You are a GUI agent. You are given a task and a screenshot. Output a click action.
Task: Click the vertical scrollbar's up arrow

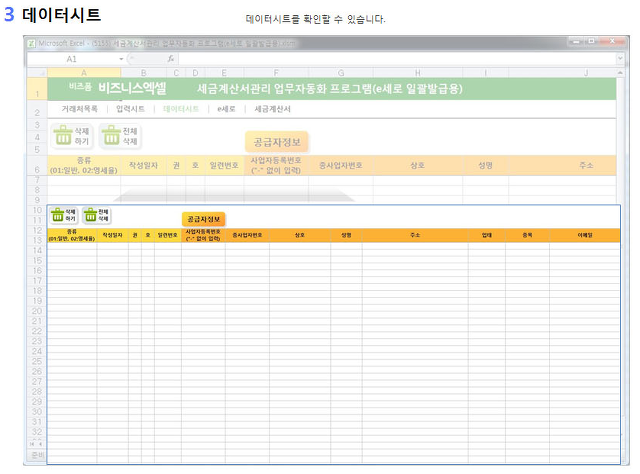pos(620,73)
